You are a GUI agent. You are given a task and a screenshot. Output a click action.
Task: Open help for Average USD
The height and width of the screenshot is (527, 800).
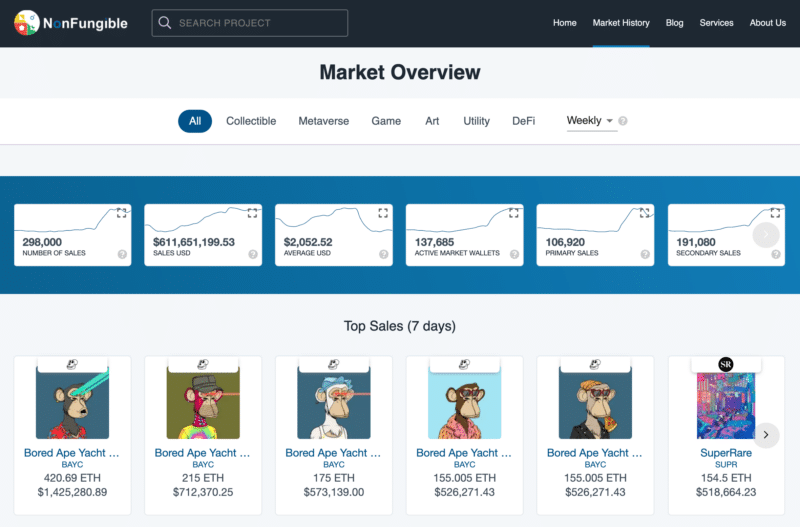coord(384,255)
